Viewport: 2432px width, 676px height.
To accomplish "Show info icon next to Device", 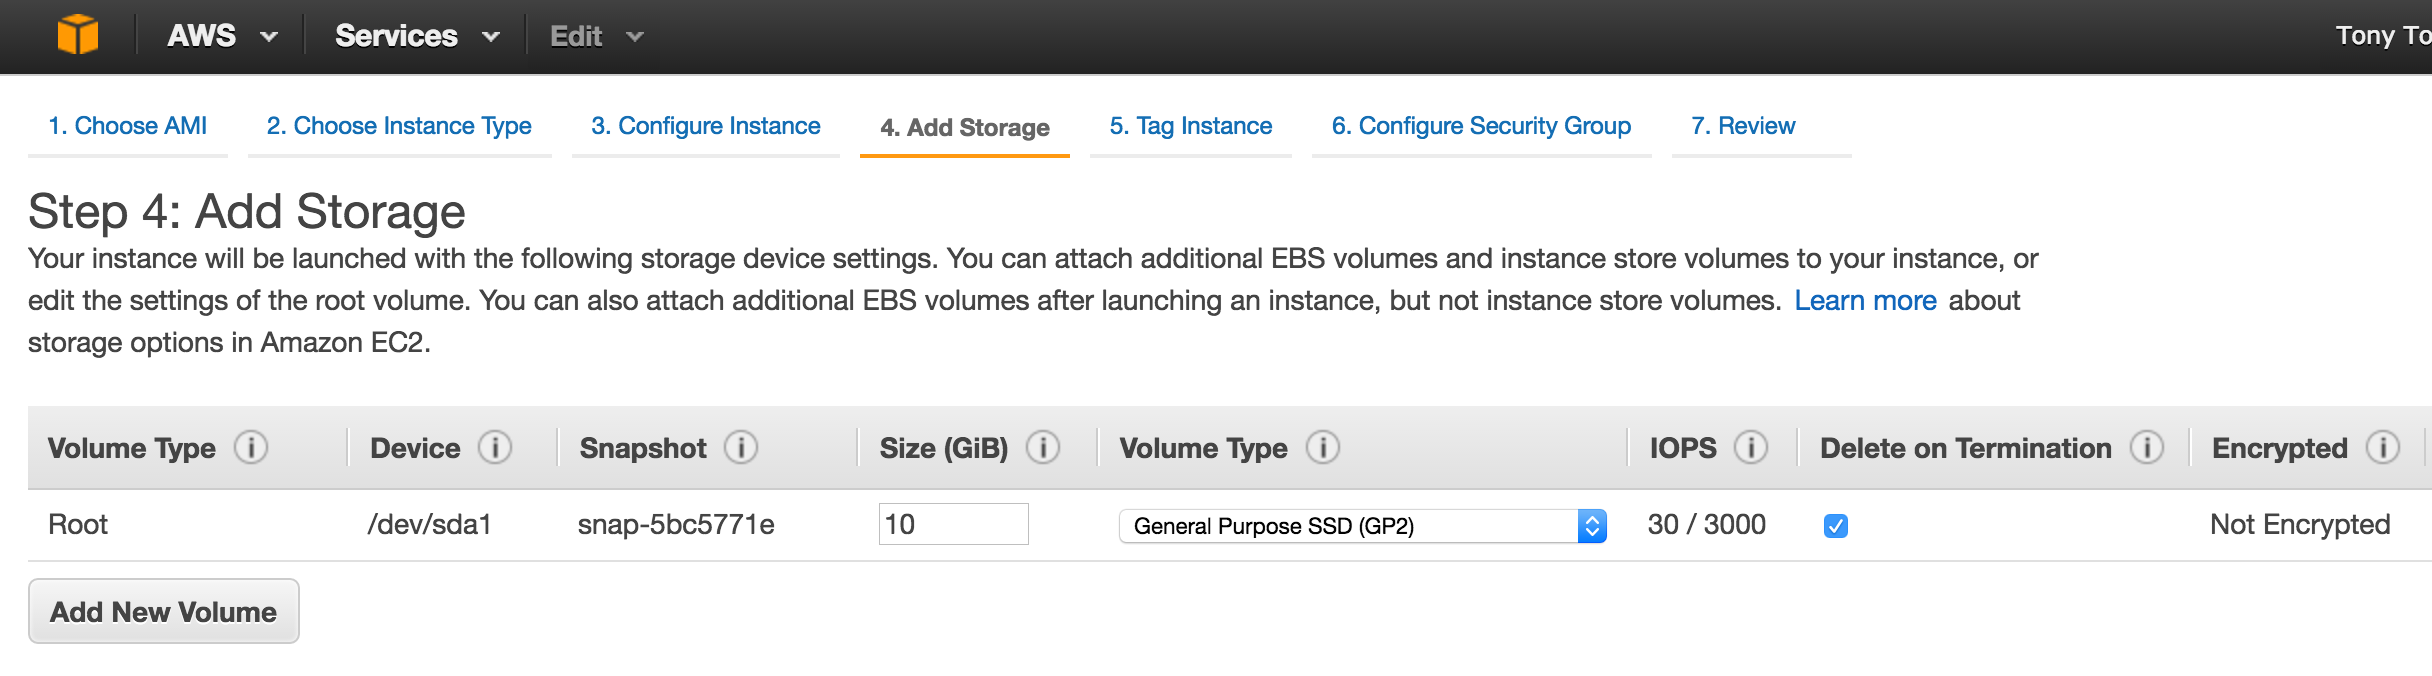I will point(495,447).
